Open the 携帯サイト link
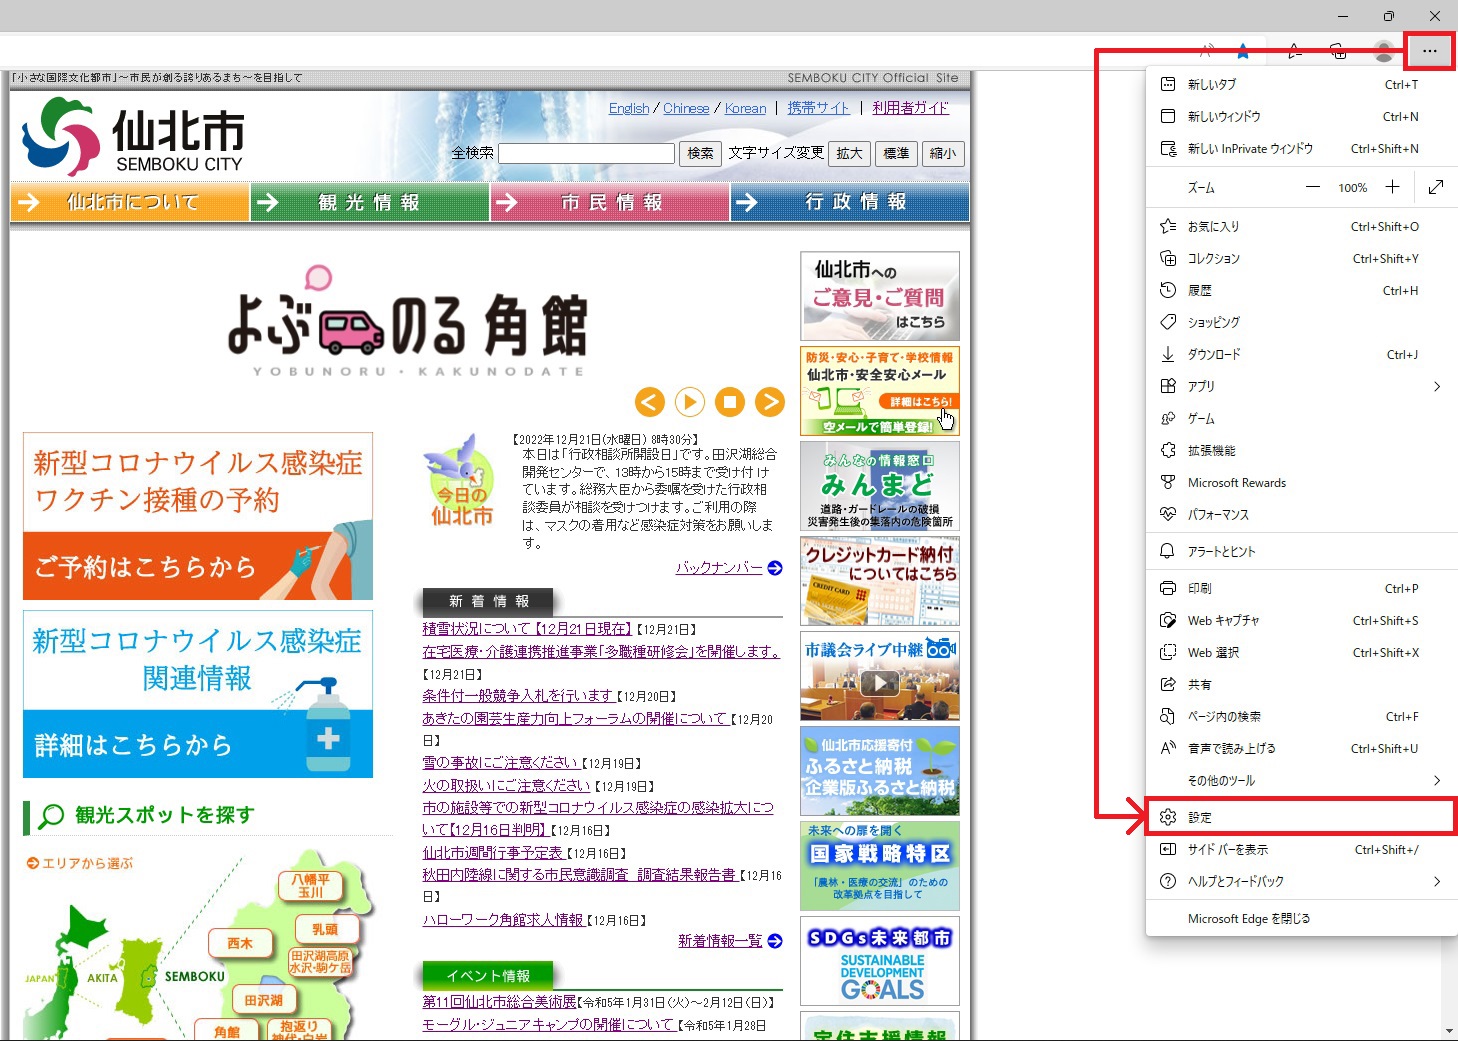This screenshot has width=1458, height=1041. point(818,108)
